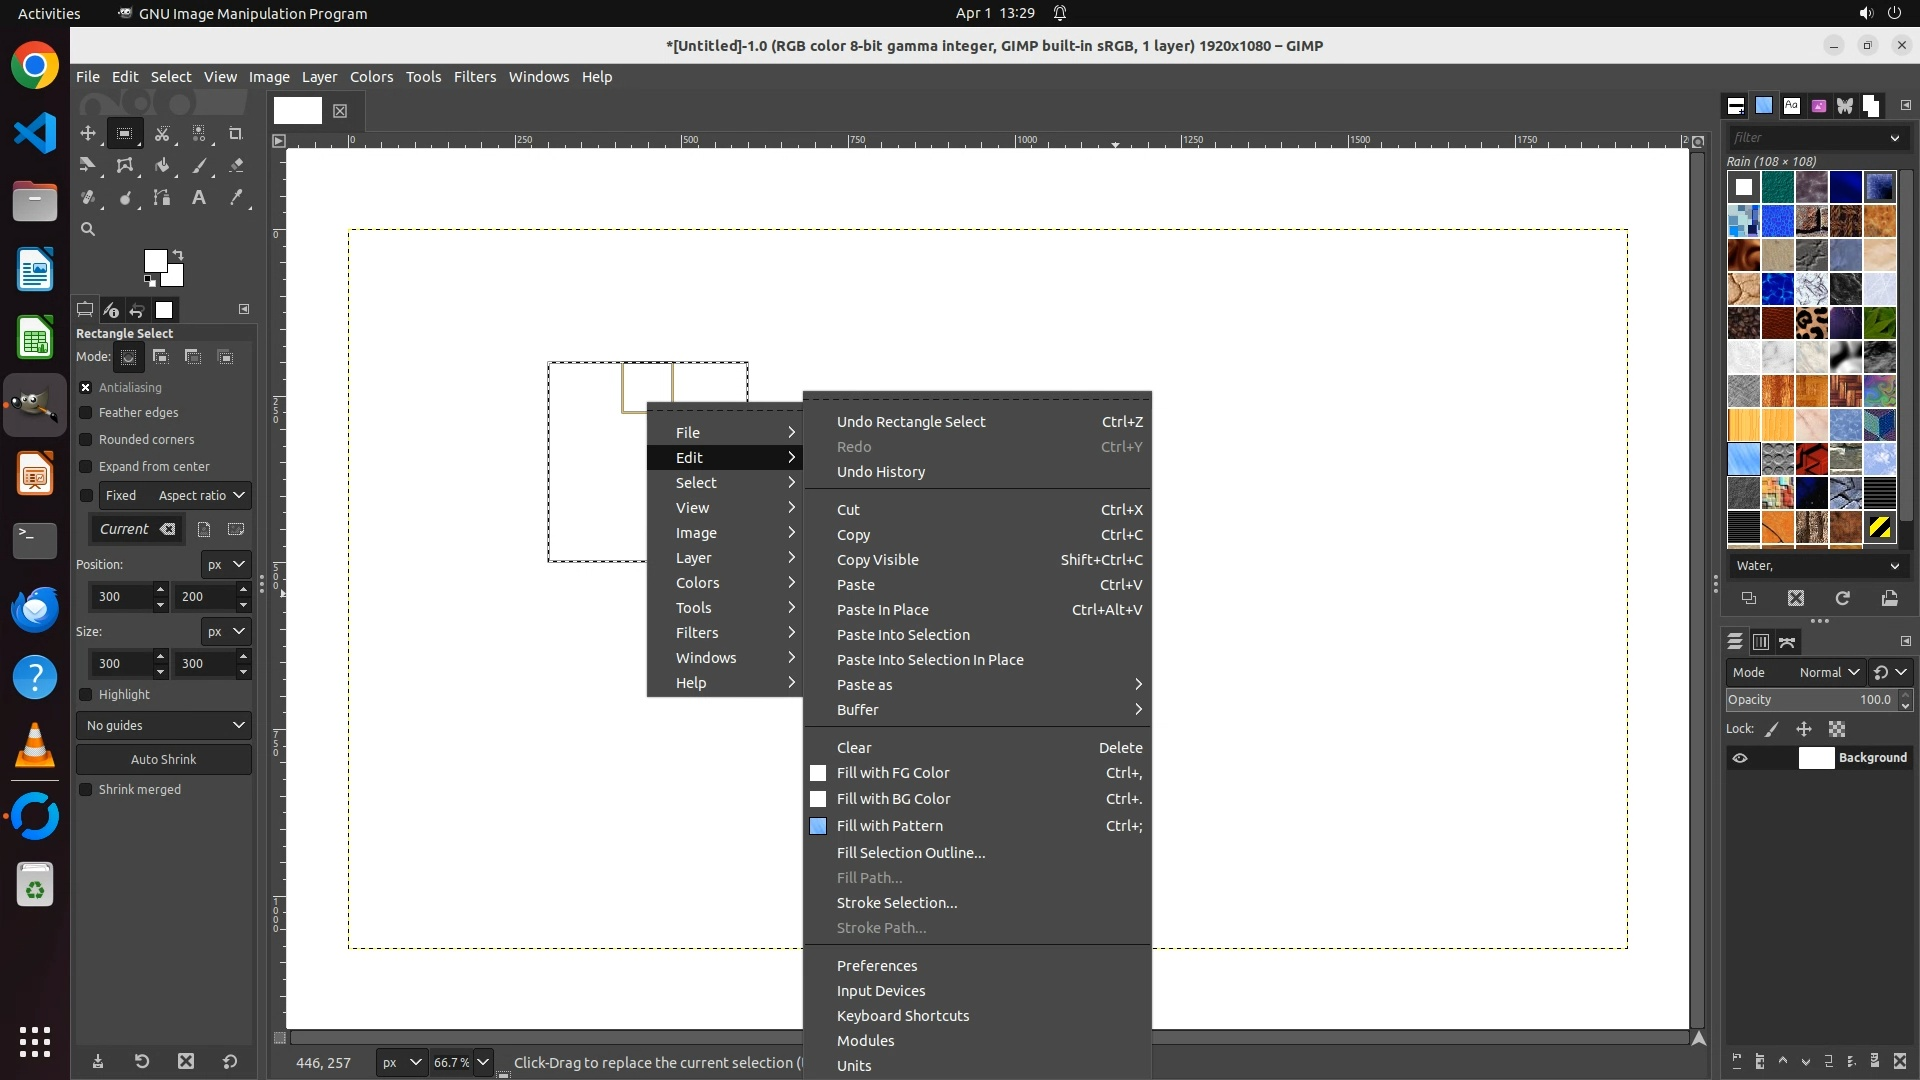Select the Eraser tool
Viewport: 1920px width, 1080px height.
pyautogui.click(x=236, y=166)
